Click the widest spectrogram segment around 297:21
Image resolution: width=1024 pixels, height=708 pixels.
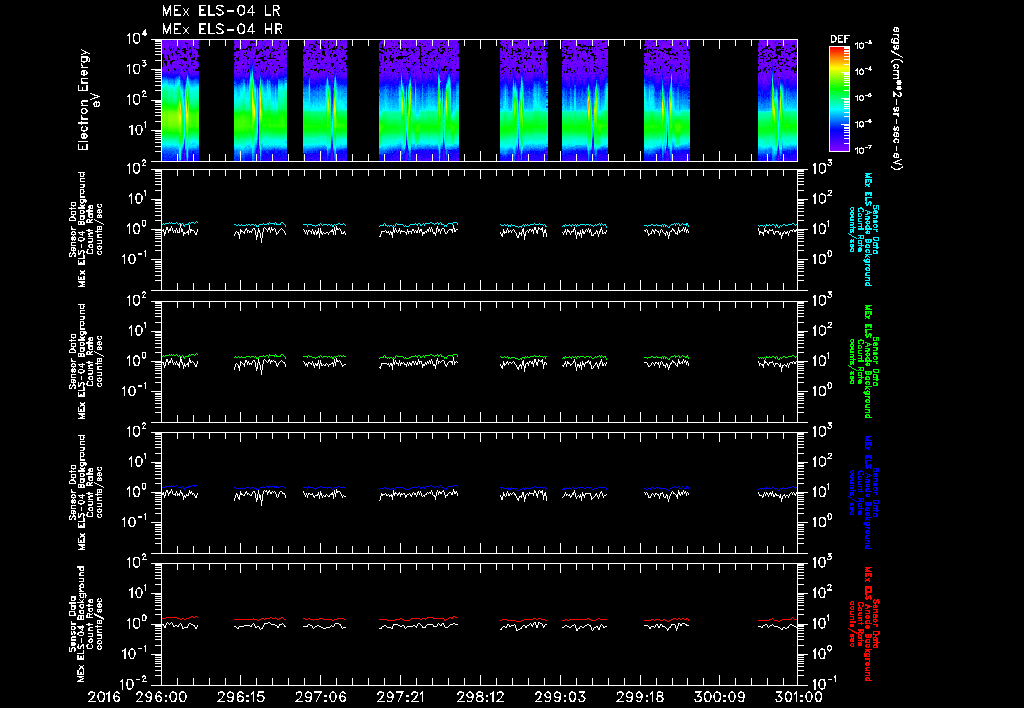point(419,100)
